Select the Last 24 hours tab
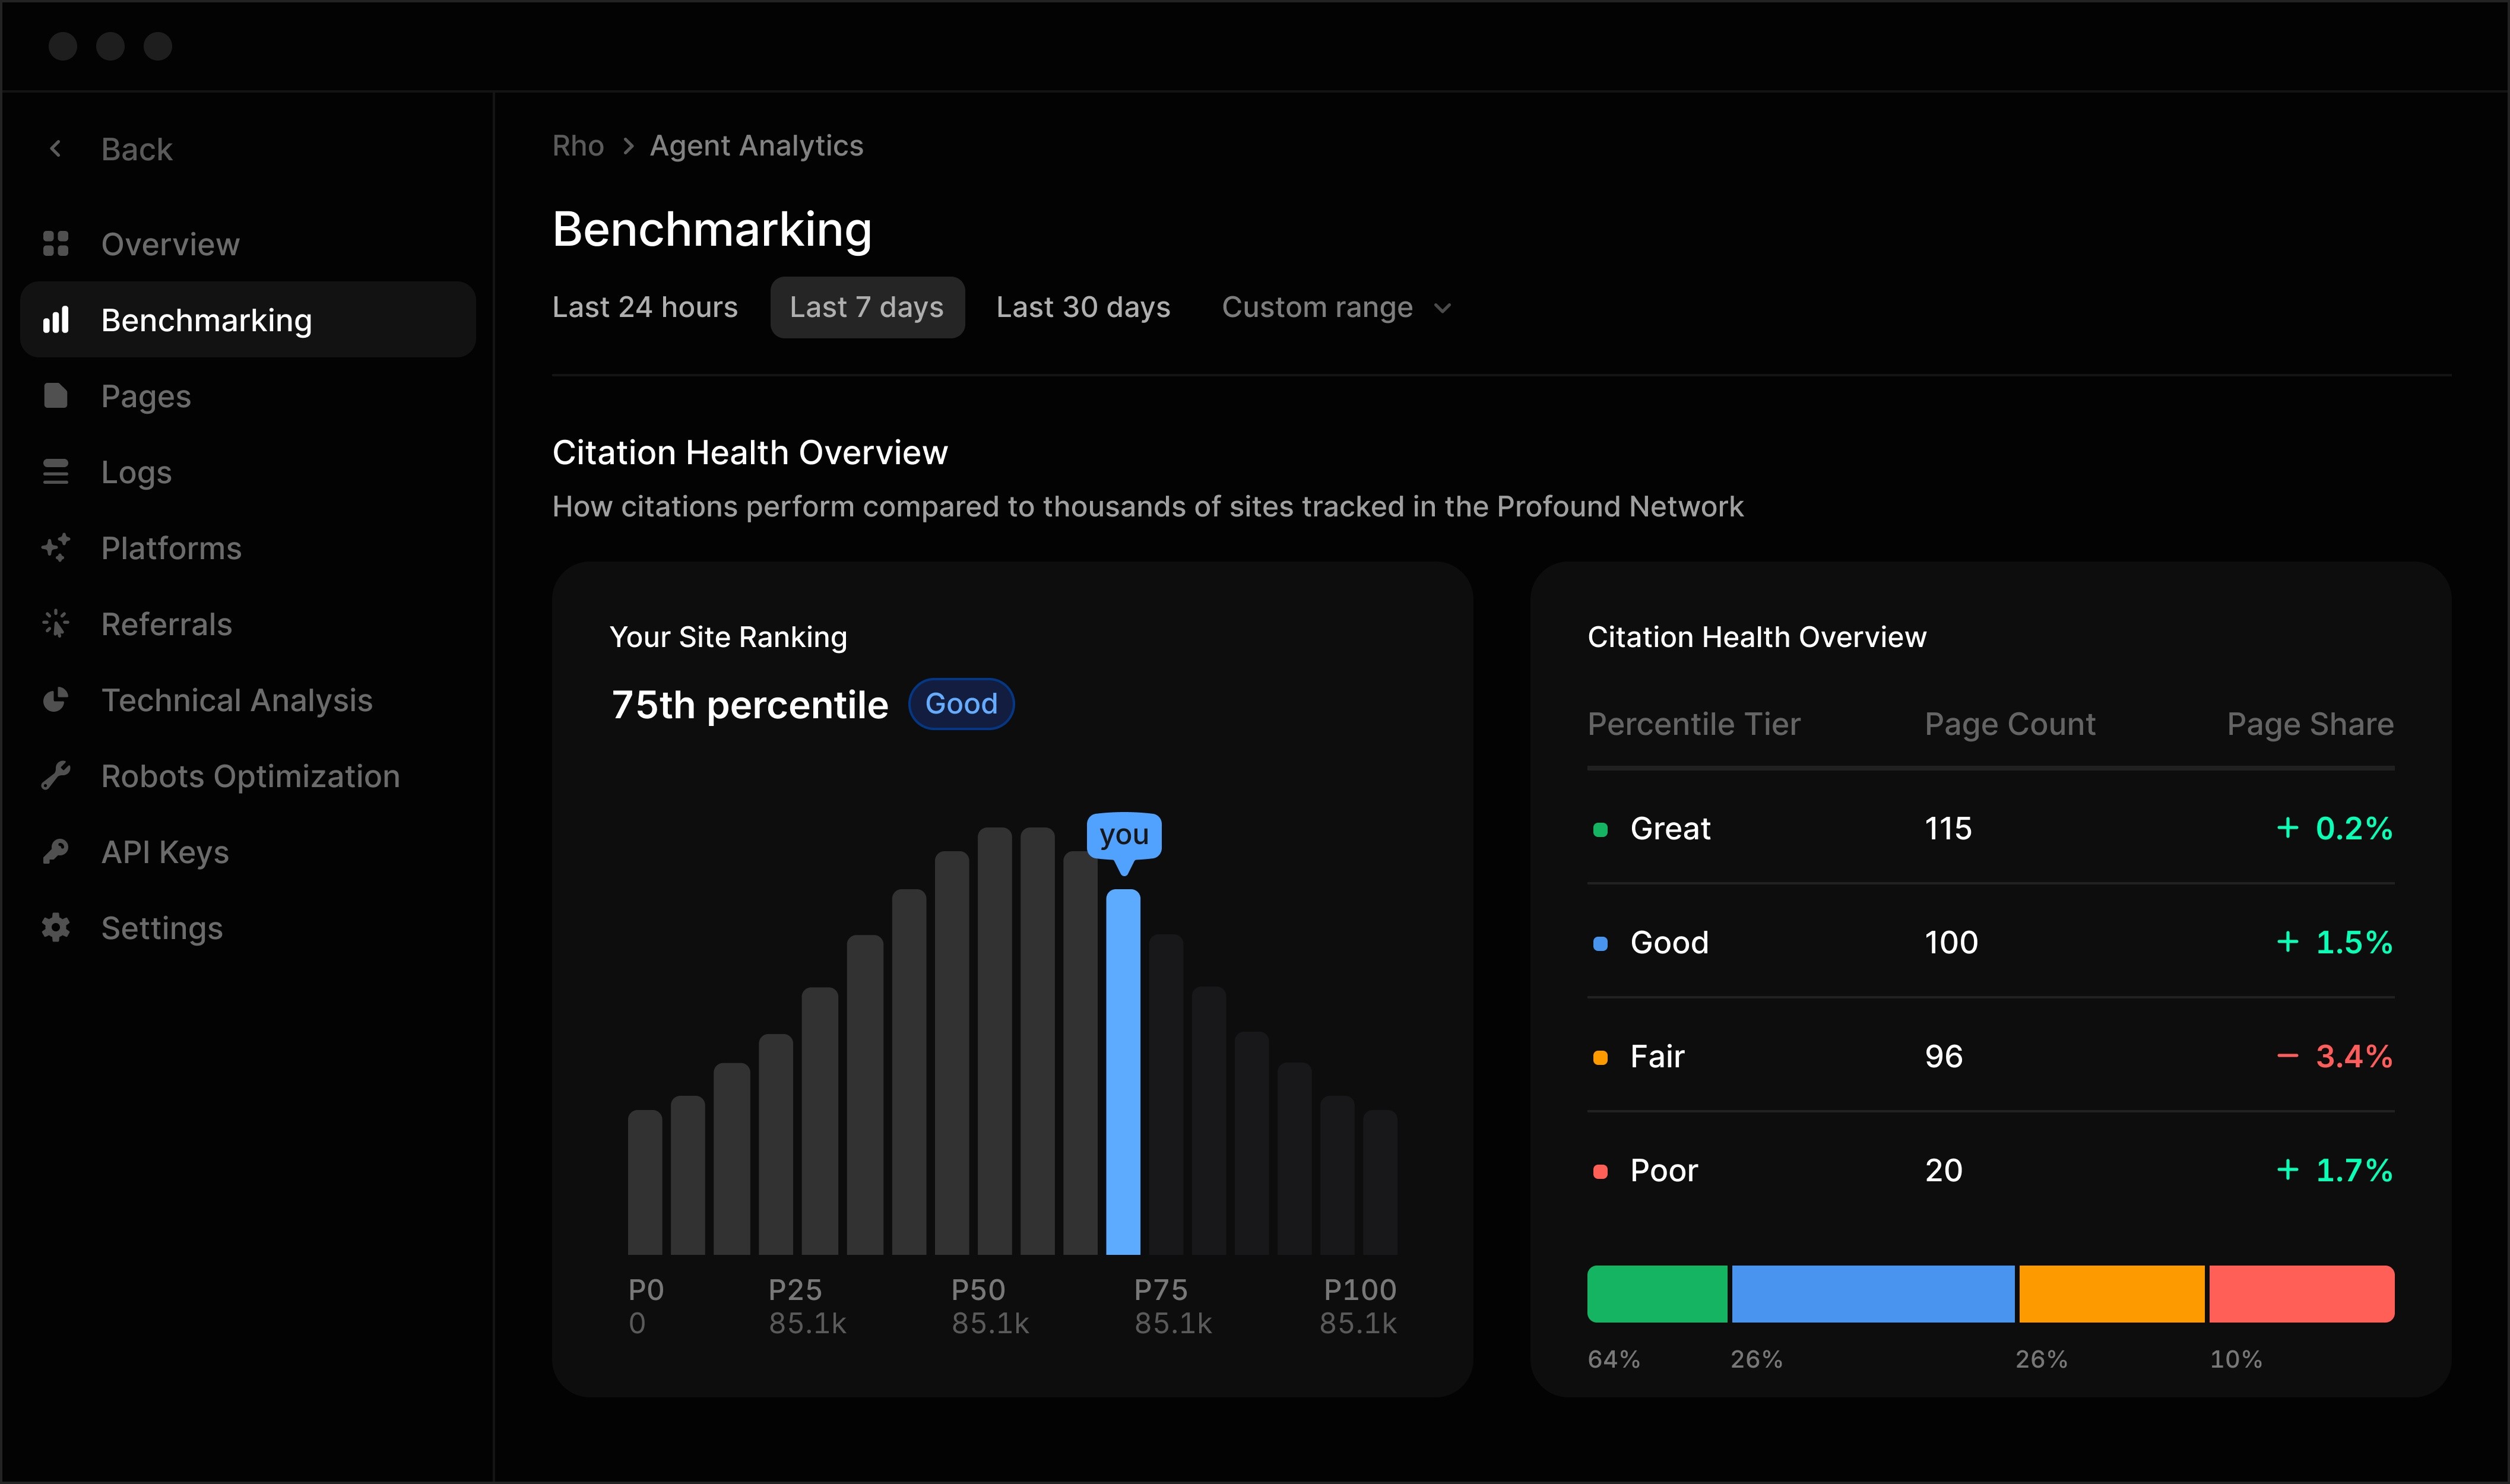The width and height of the screenshot is (2510, 1484). click(645, 307)
